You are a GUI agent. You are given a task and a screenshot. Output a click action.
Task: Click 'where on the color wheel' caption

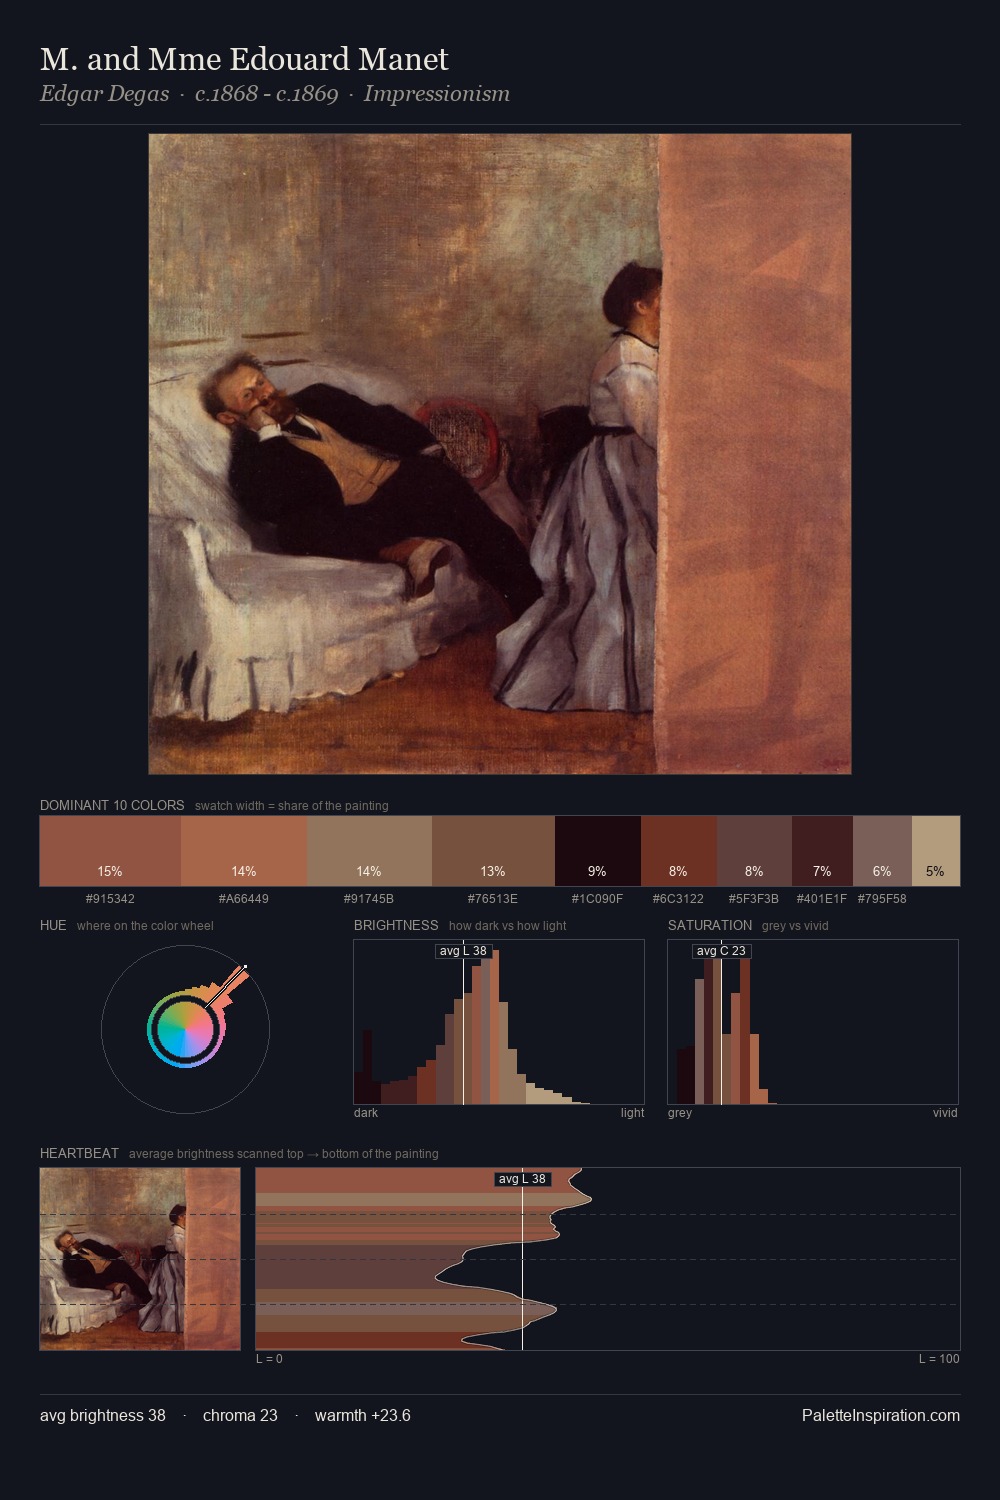(145, 926)
